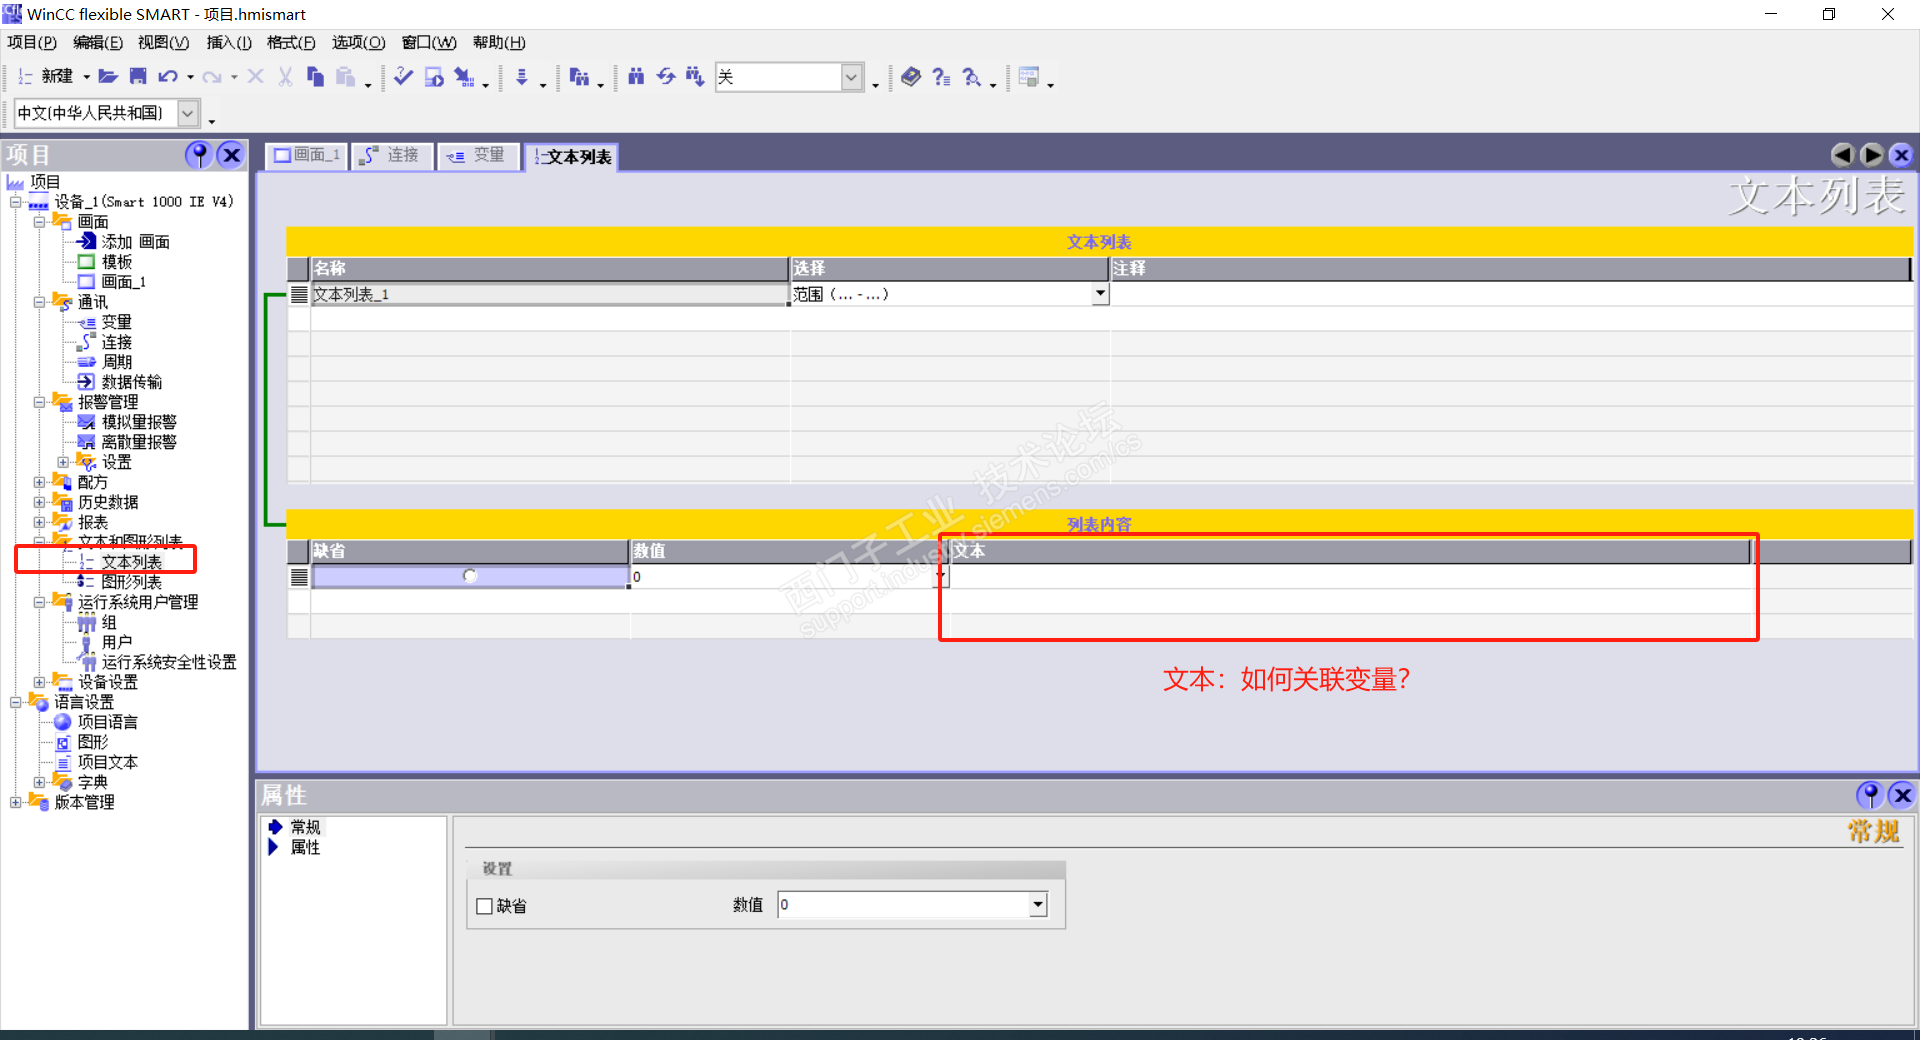Select the 缺省 radio button in list row
The image size is (1920, 1040).
pyautogui.click(x=470, y=576)
